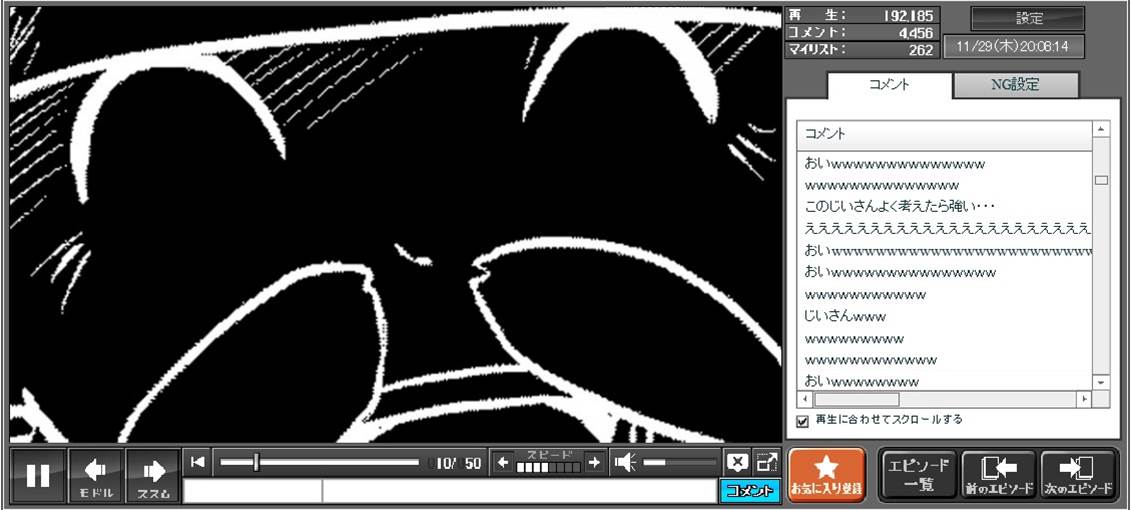Click the ススム forward arrow button
The image size is (1131, 510).
coord(153,476)
